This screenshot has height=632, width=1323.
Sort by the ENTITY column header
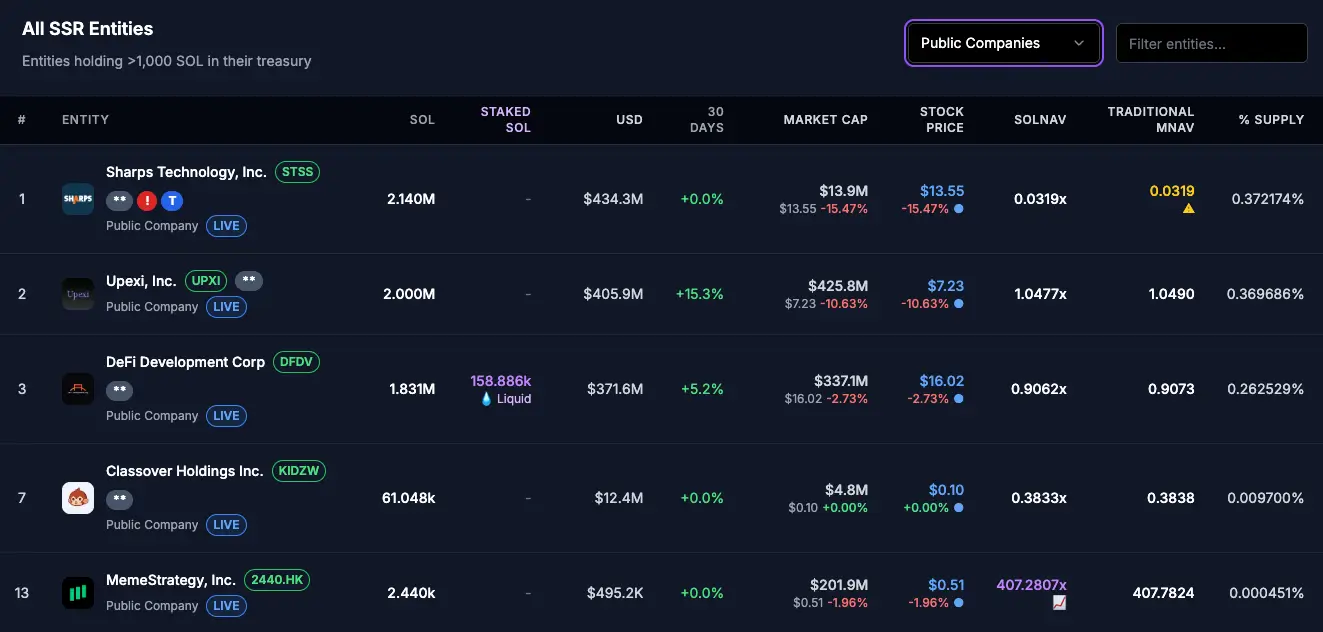pyautogui.click(x=86, y=120)
